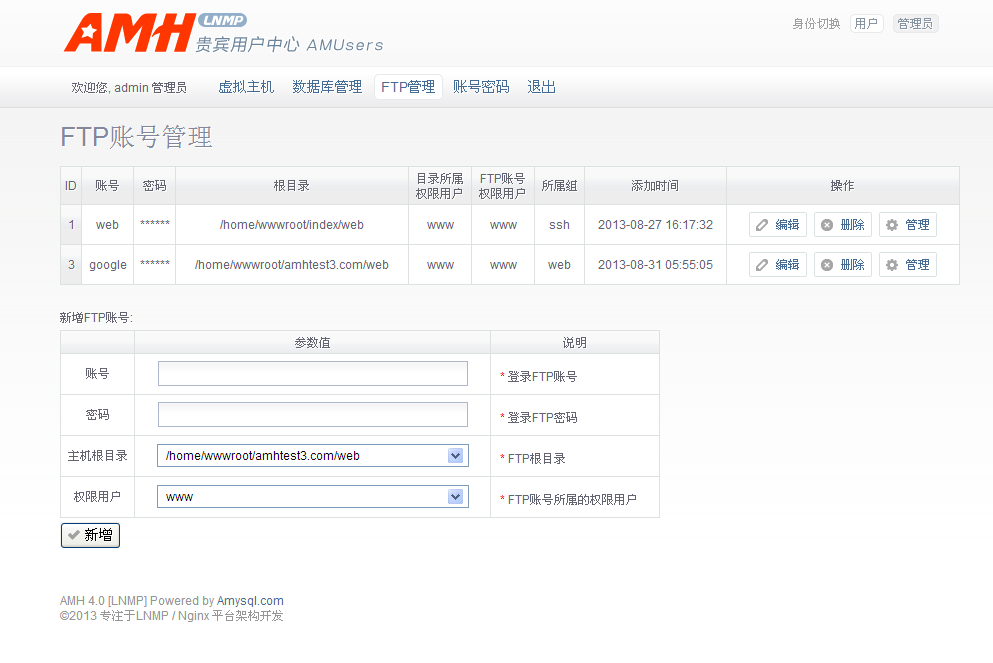Focus the 密码 input field
Image resolution: width=993 pixels, height=663 pixels.
(x=312, y=415)
